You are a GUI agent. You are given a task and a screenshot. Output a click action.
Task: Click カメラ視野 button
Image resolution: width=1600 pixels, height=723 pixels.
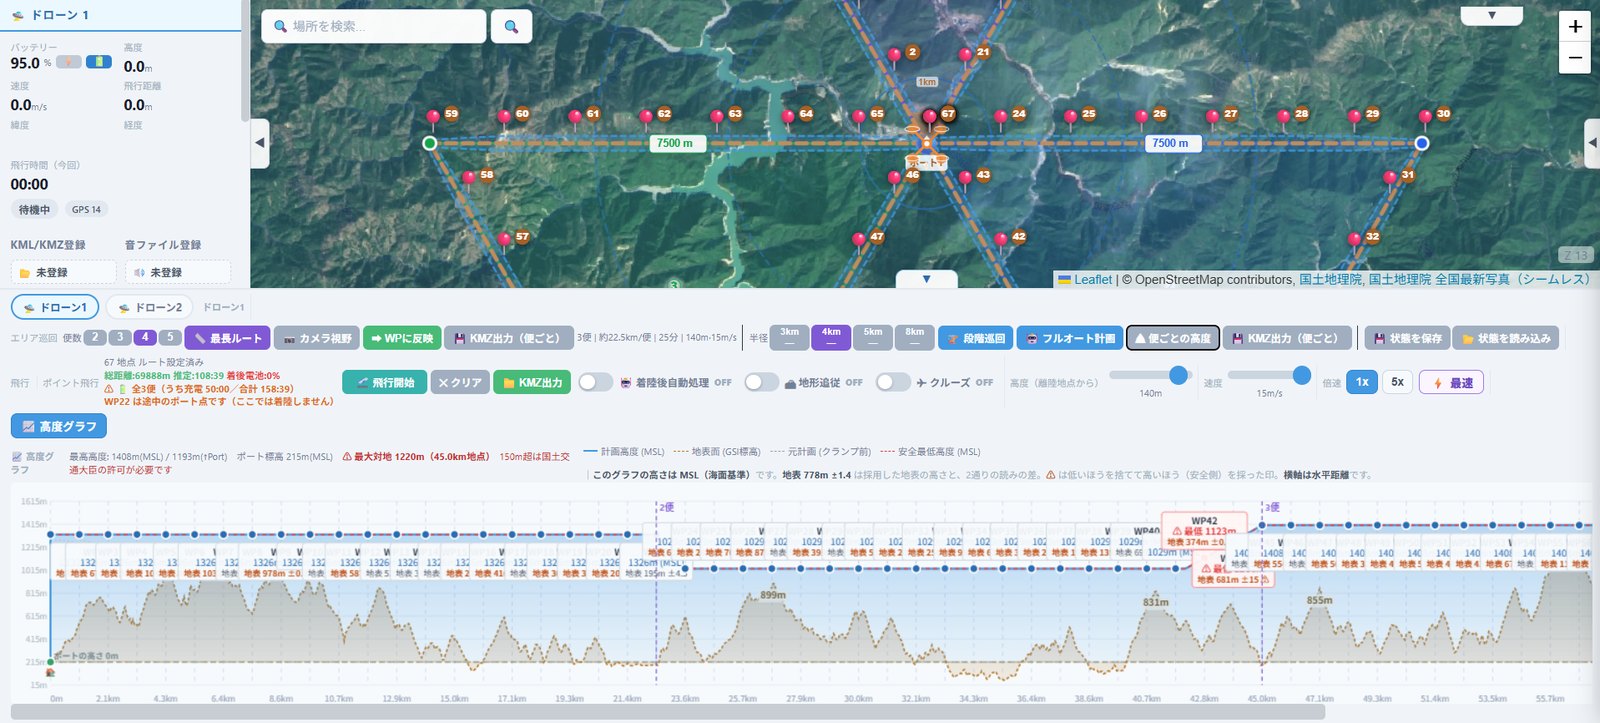(x=317, y=338)
